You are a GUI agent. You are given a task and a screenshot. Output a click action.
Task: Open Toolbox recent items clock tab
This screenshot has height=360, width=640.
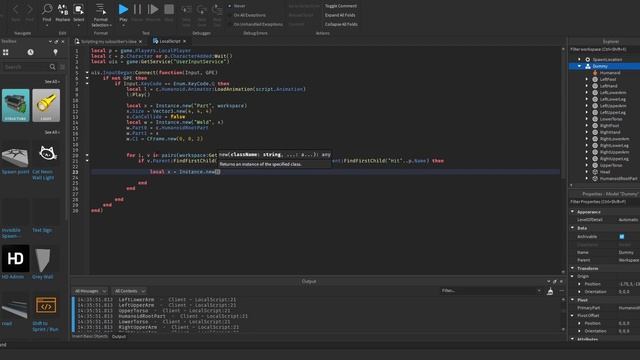click(31, 52)
